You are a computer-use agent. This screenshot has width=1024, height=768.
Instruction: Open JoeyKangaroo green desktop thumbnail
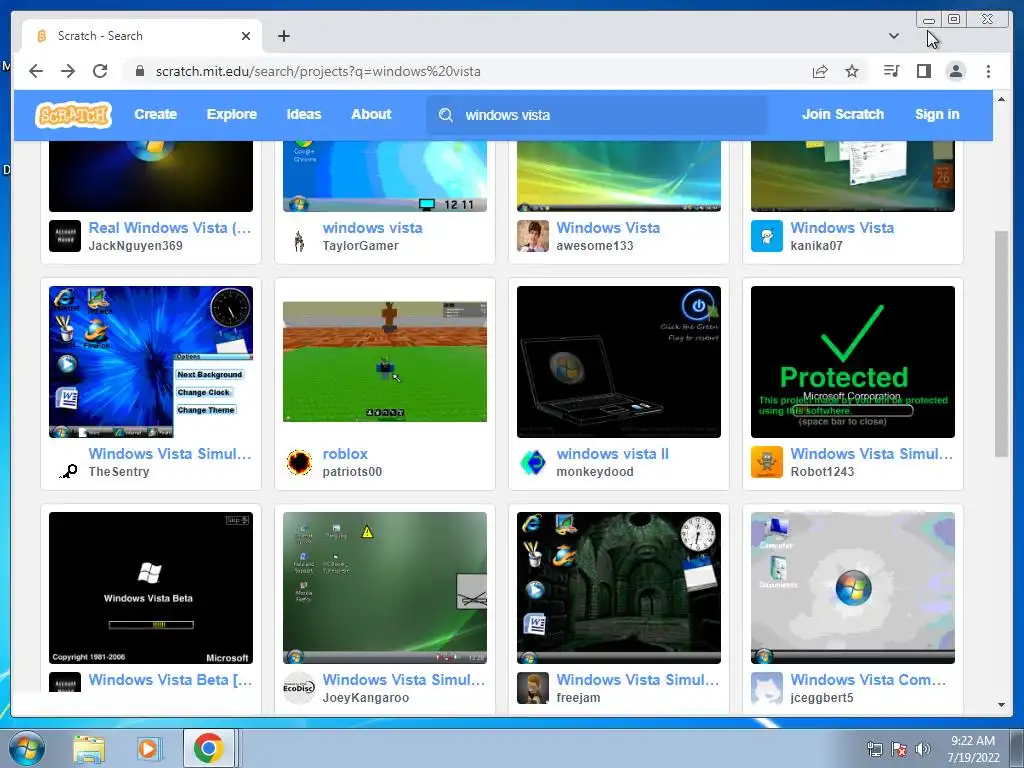385,588
